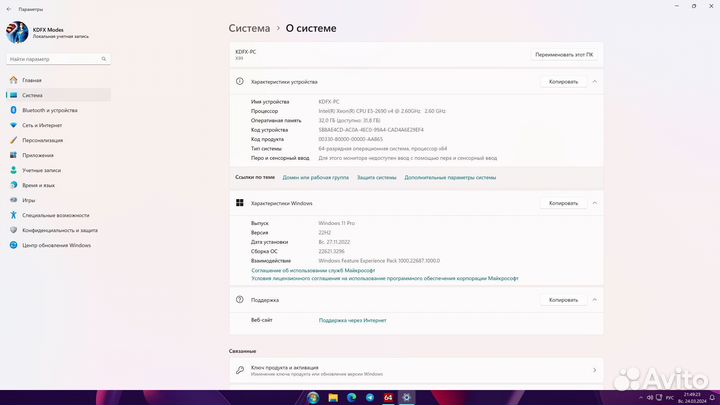This screenshot has width=720, height=405.
Task: Click the Конфиденциальность и защита shield icon
Action: point(13,230)
